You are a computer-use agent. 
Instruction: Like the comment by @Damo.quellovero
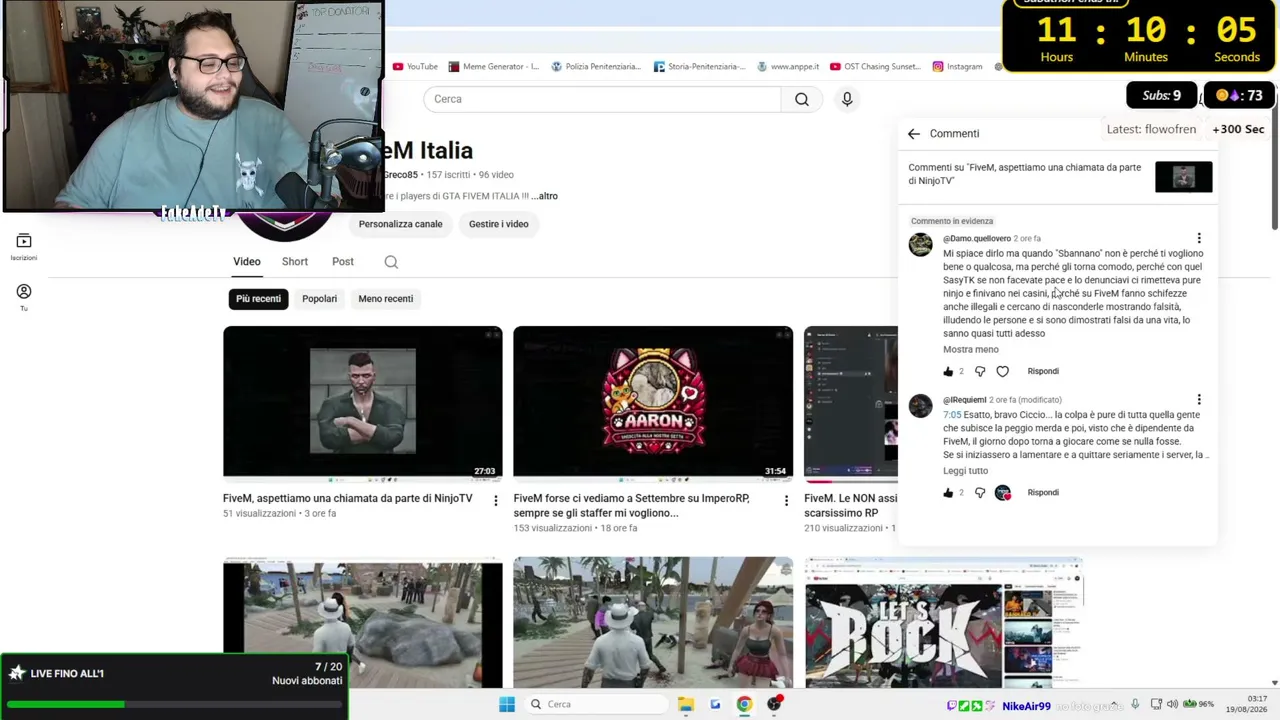coord(948,371)
